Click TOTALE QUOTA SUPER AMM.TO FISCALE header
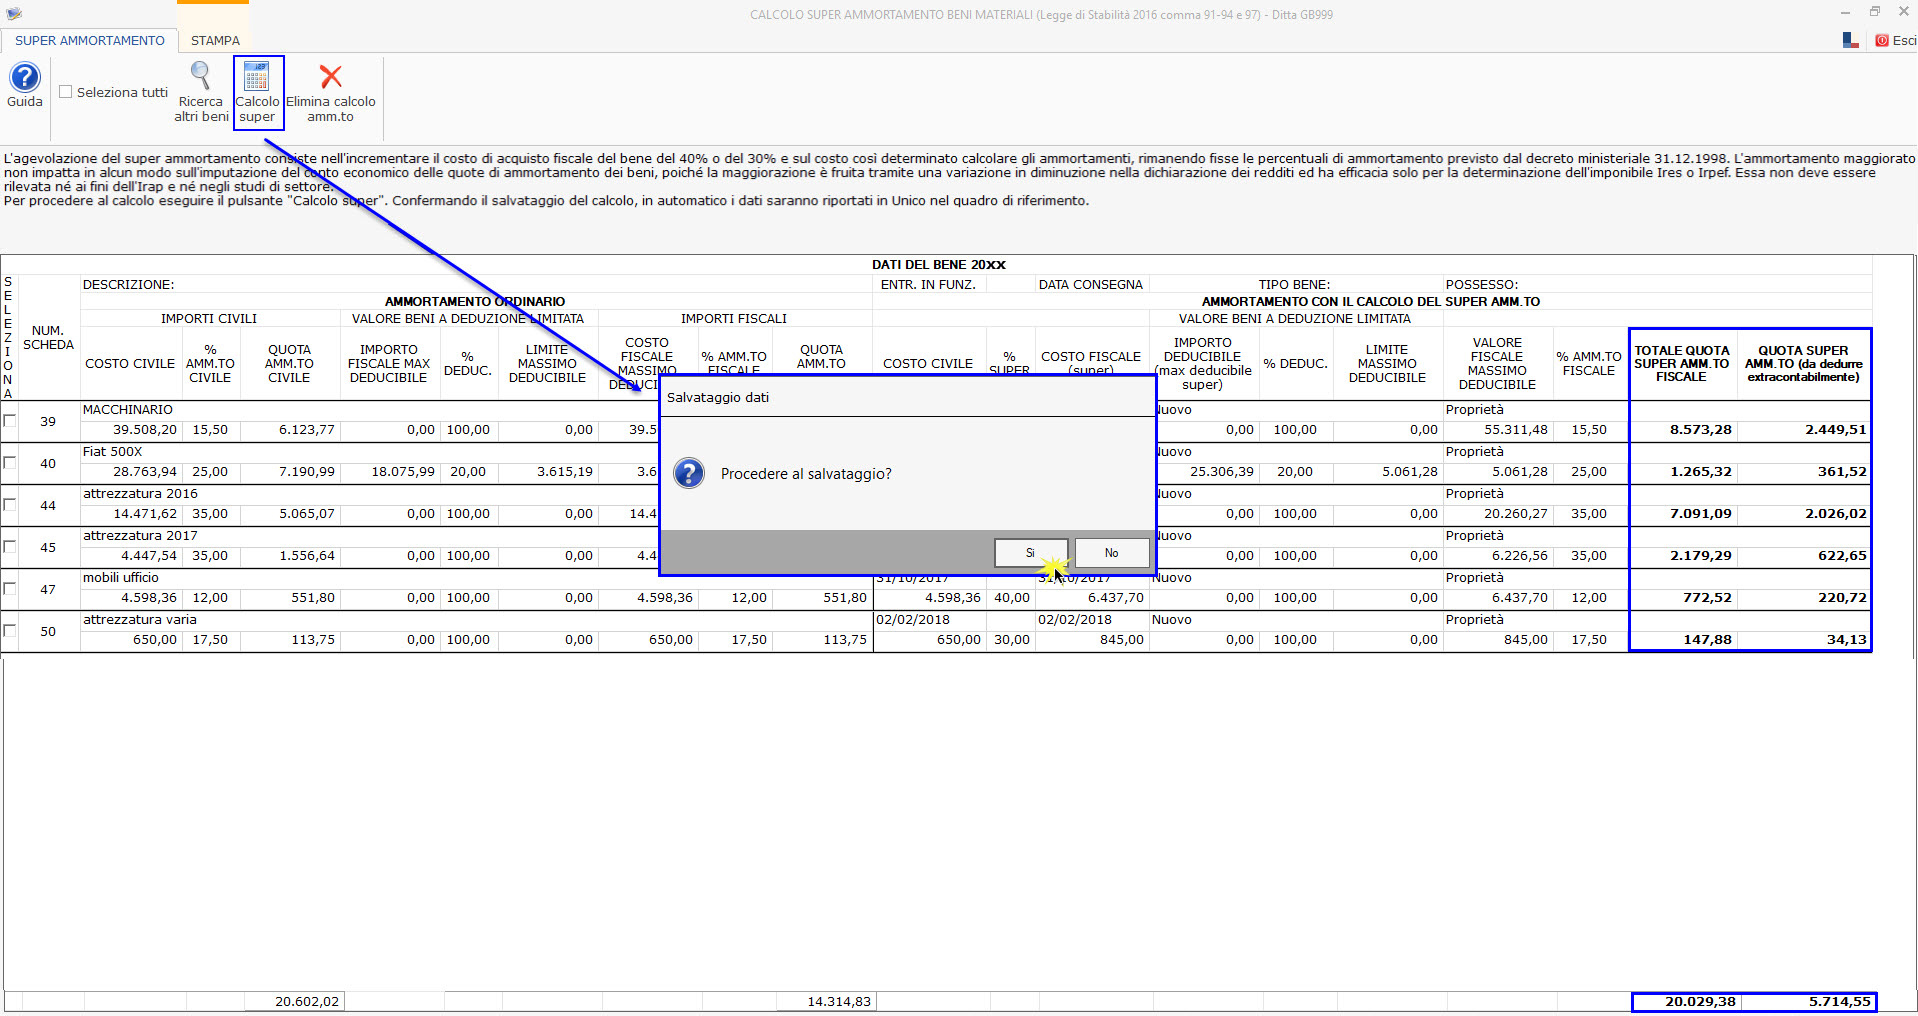This screenshot has width=1918, height=1016. tap(1682, 364)
